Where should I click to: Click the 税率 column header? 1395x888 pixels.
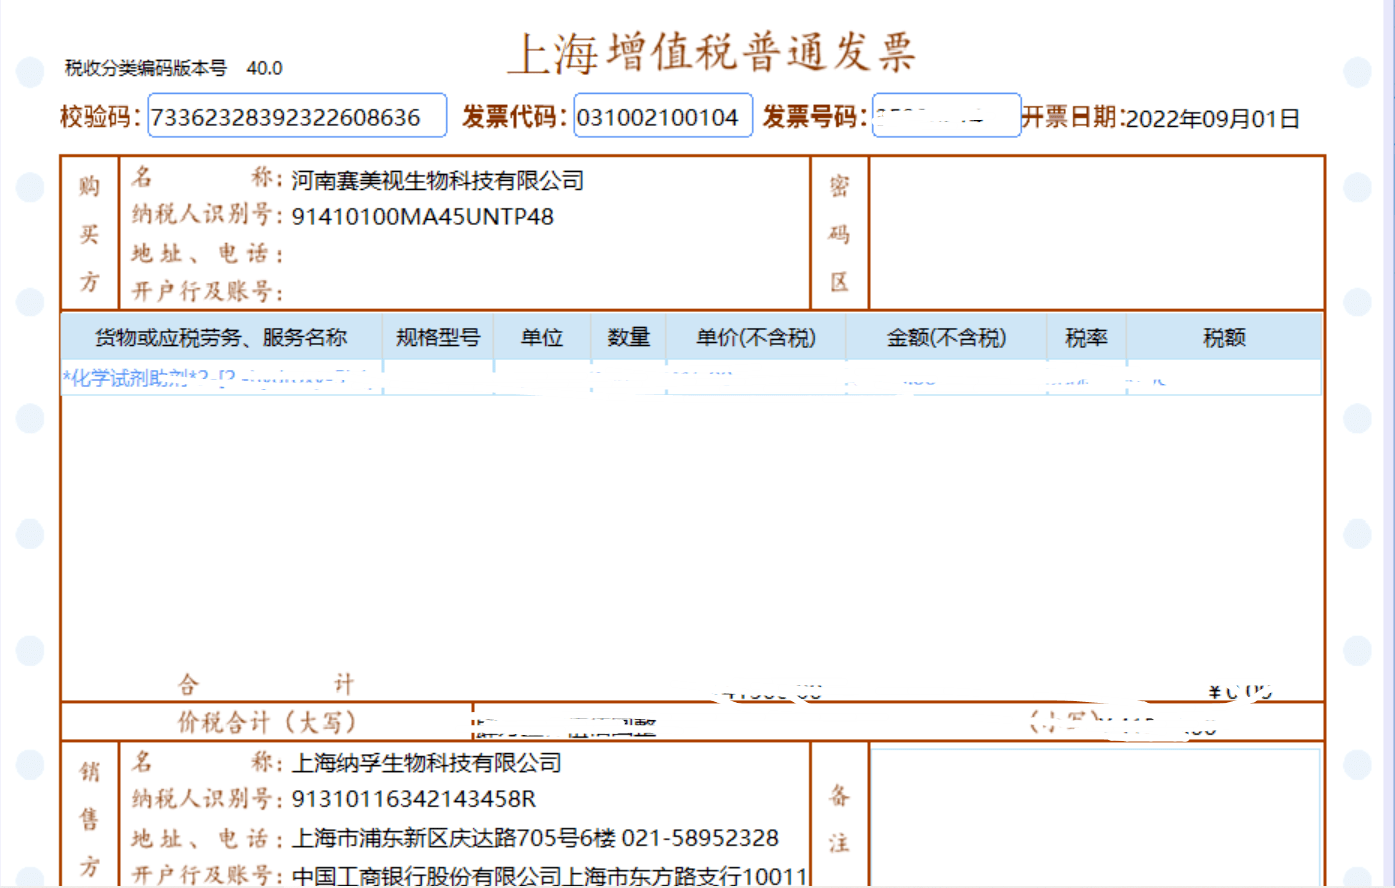(1086, 338)
